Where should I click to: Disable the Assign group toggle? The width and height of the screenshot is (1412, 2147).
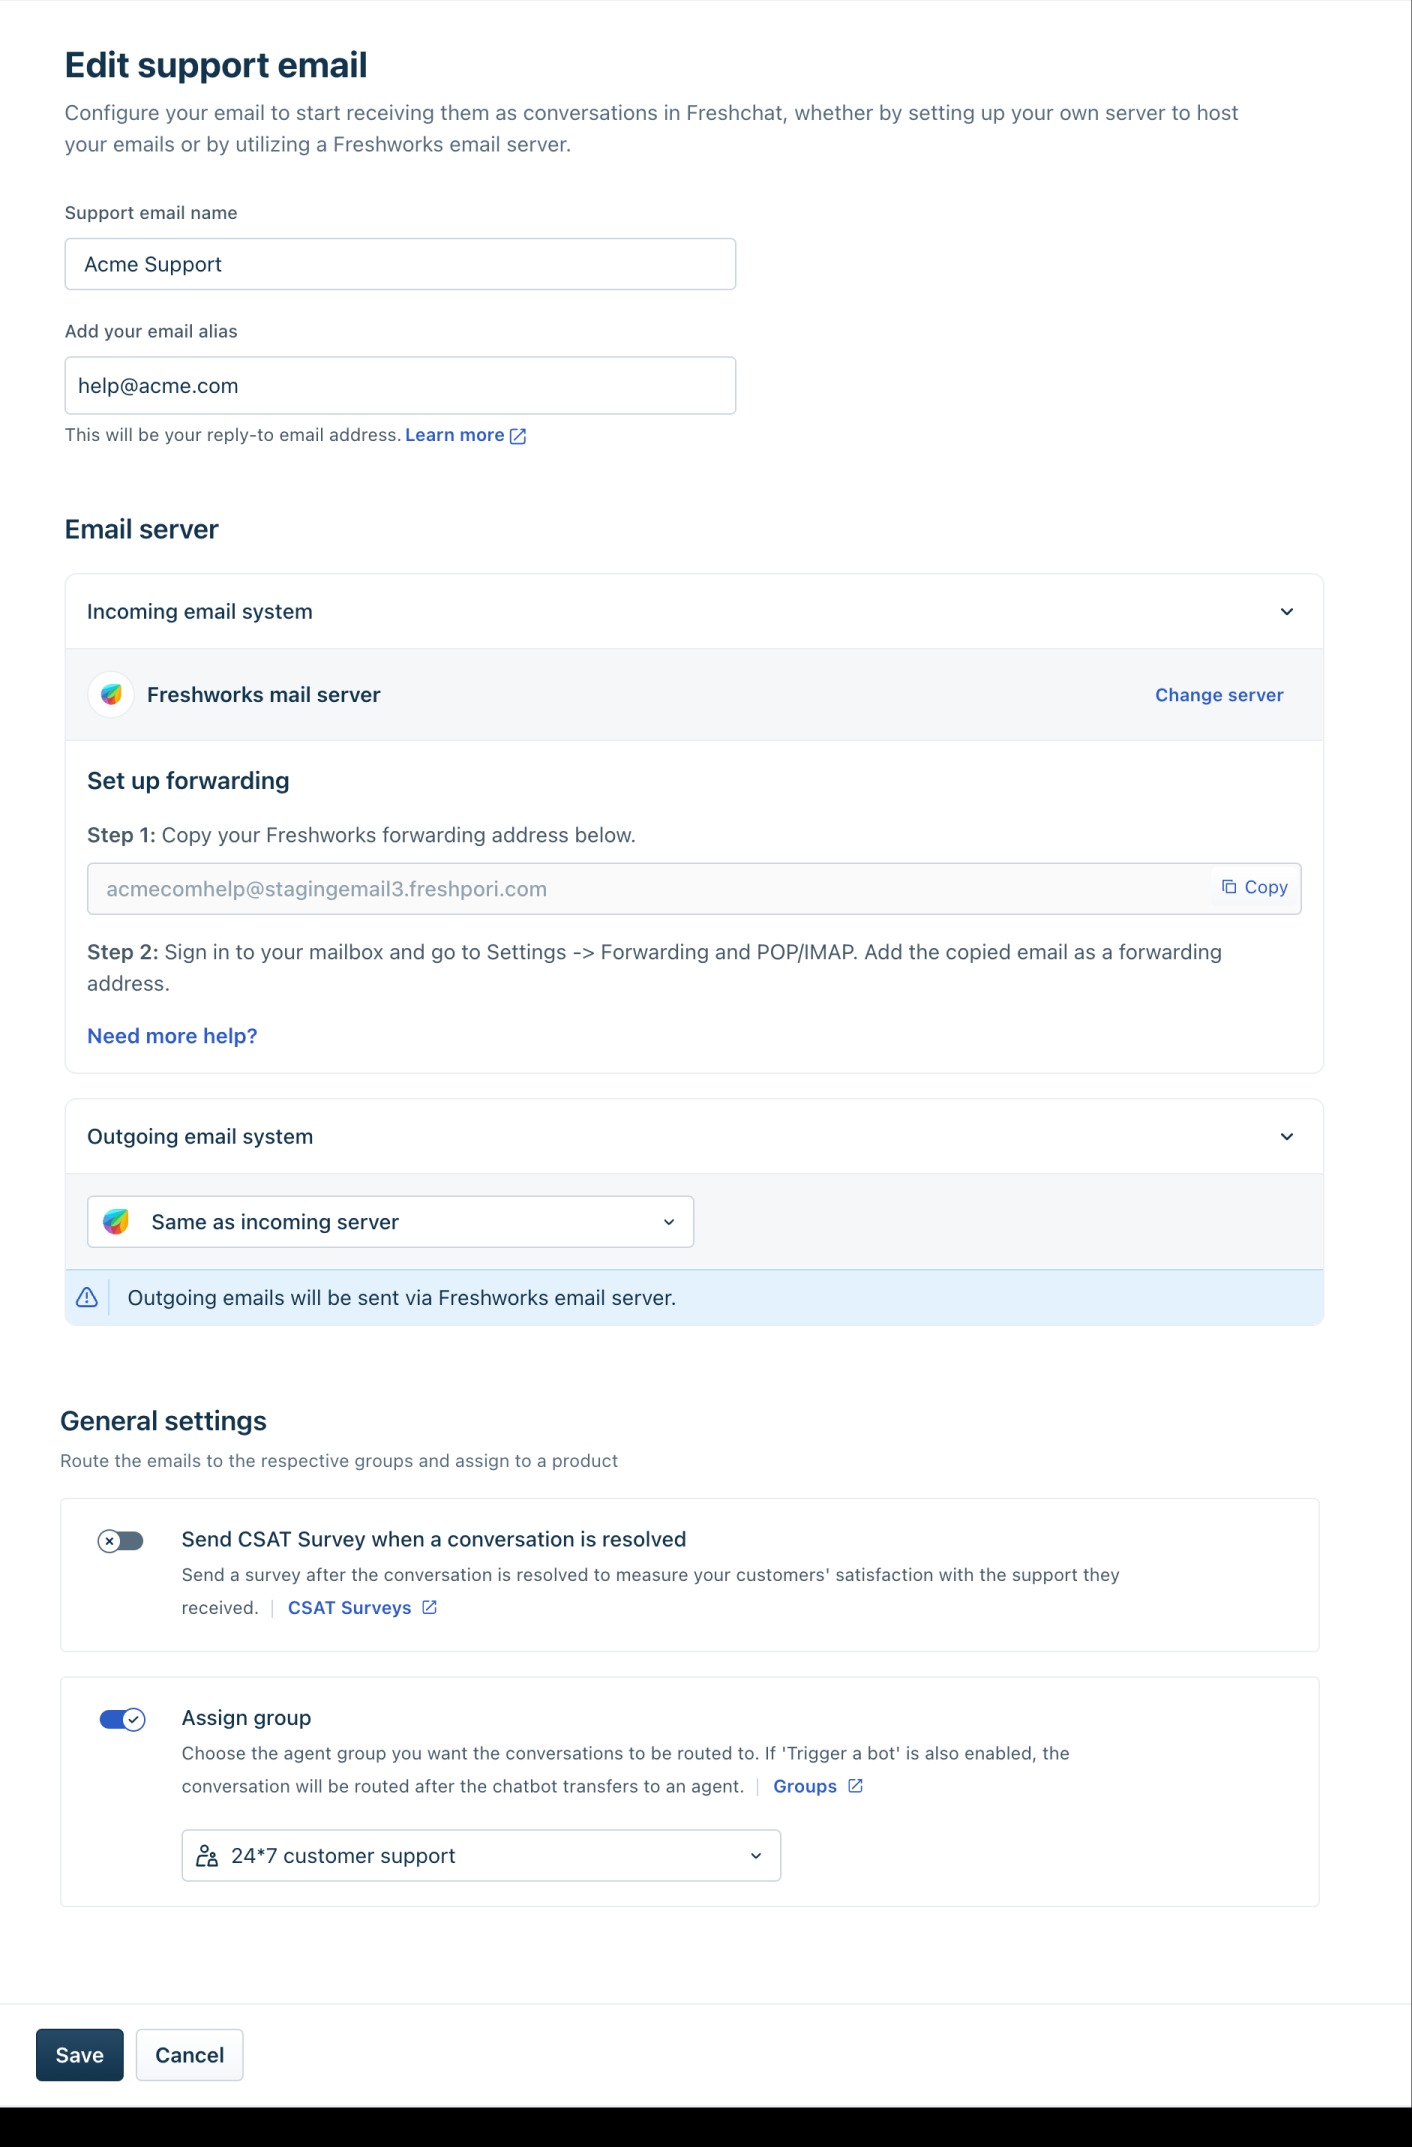(x=122, y=1719)
